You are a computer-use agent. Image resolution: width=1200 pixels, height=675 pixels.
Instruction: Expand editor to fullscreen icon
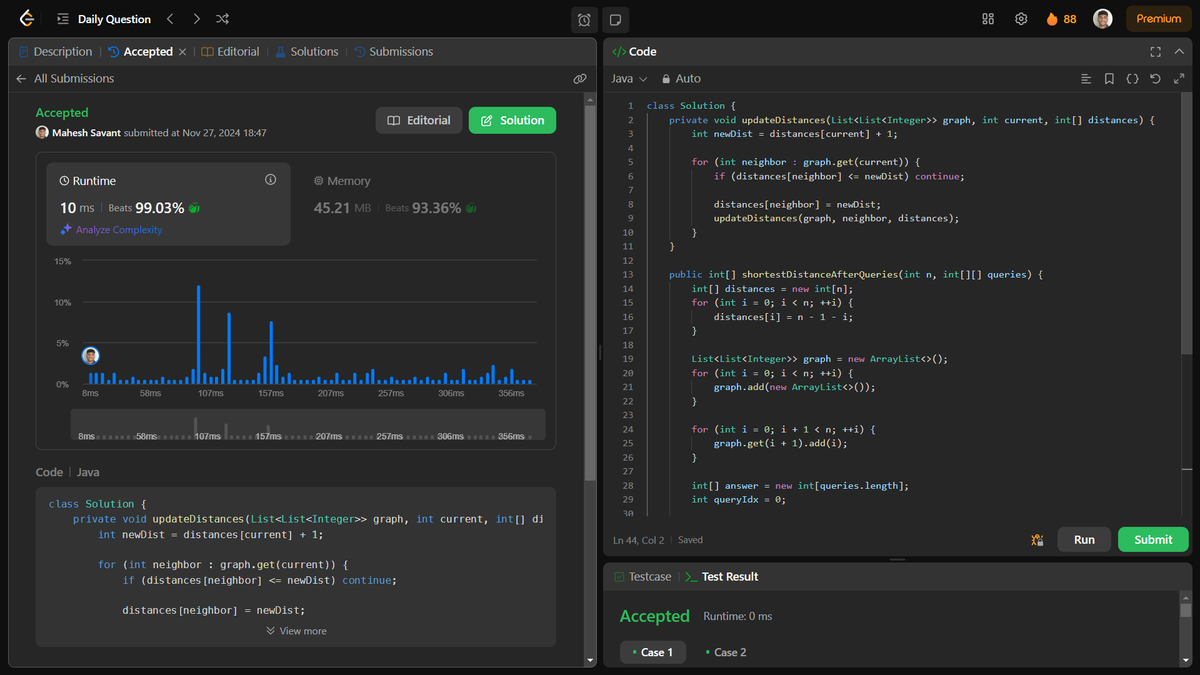click(x=1180, y=78)
